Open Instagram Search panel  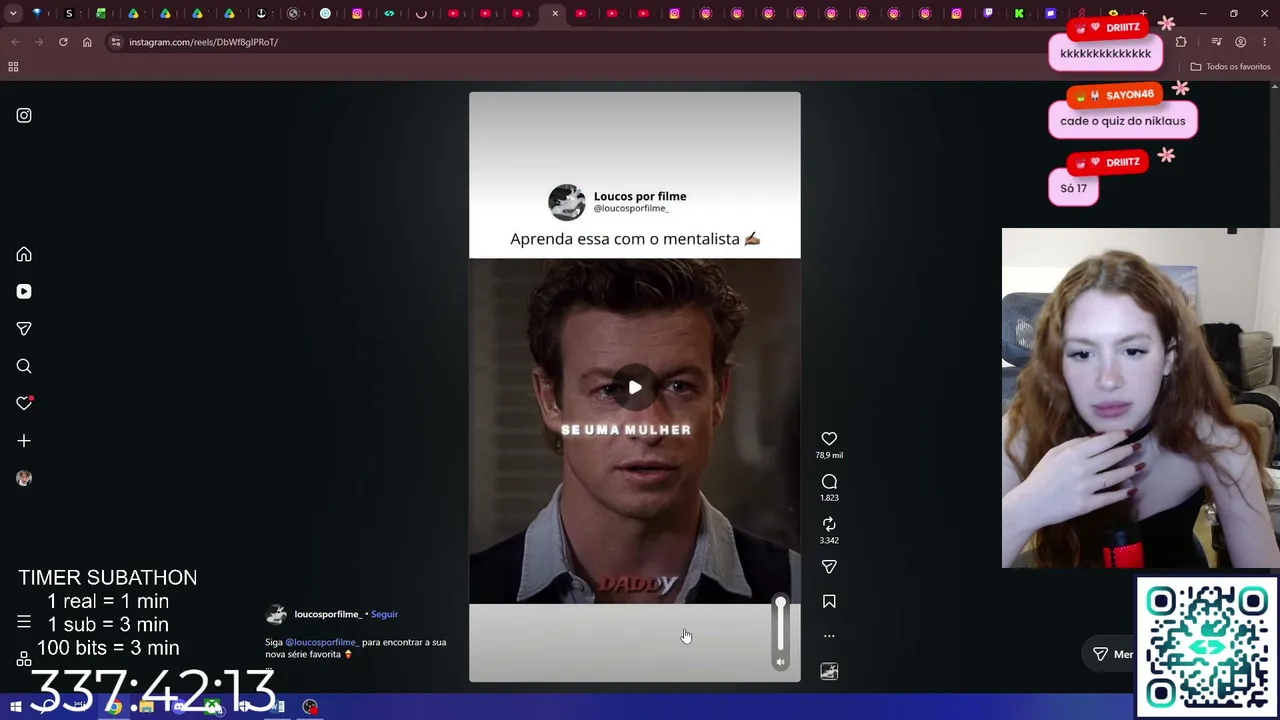(x=24, y=366)
